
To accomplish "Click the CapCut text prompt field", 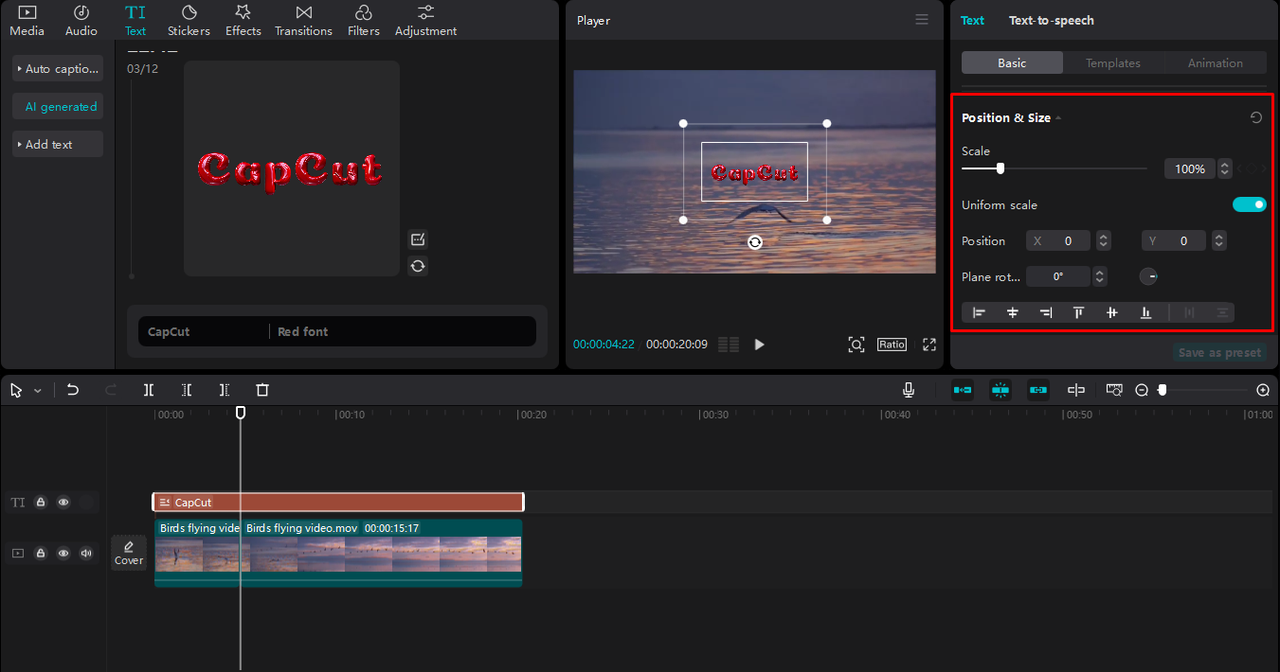I will [x=204, y=331].
